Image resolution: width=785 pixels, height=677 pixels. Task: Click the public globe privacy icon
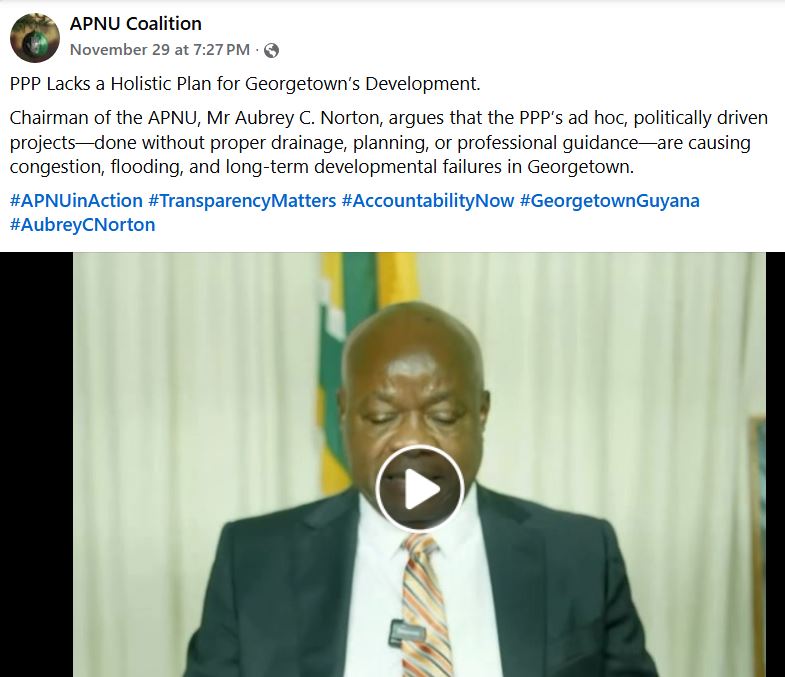[x=271, y=50]
